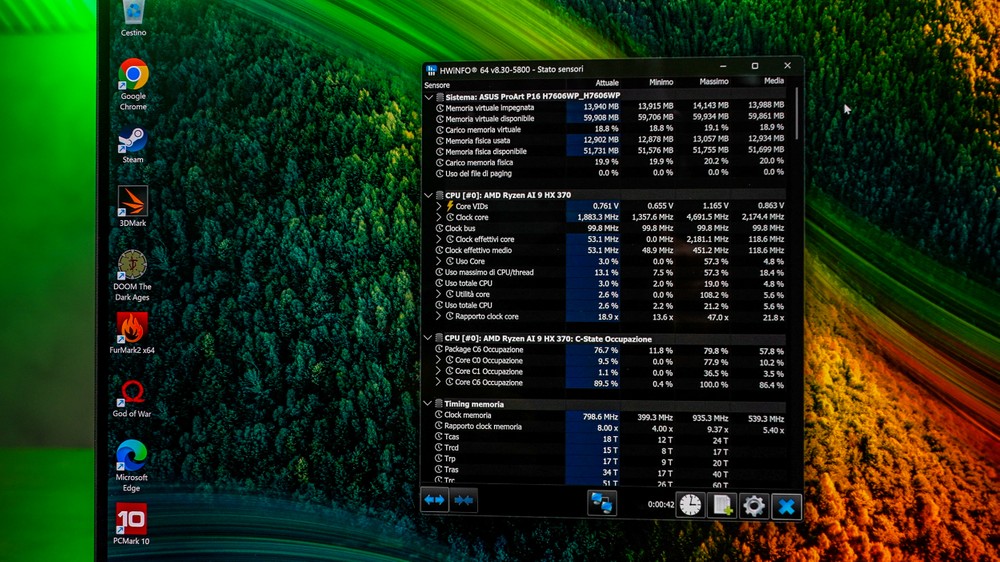This screenshot has height=562, width=1000.
Task: Expand the Clock core row
Action: coord(439,217)
